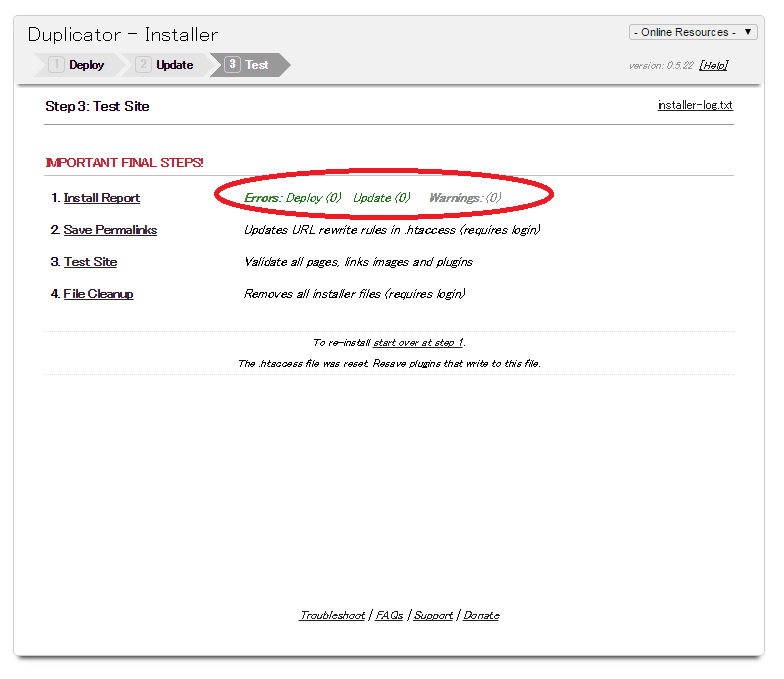784x679 pixels.
Task: Click the 'Update (0)' status text
Action: [x=382, y=198]
